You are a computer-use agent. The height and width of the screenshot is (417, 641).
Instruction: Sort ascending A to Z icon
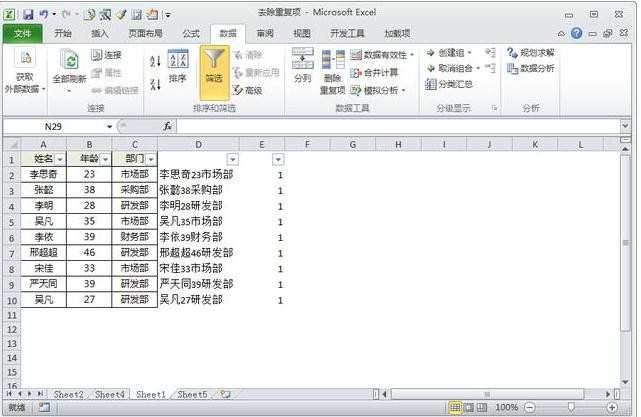(x=155, y=61)
